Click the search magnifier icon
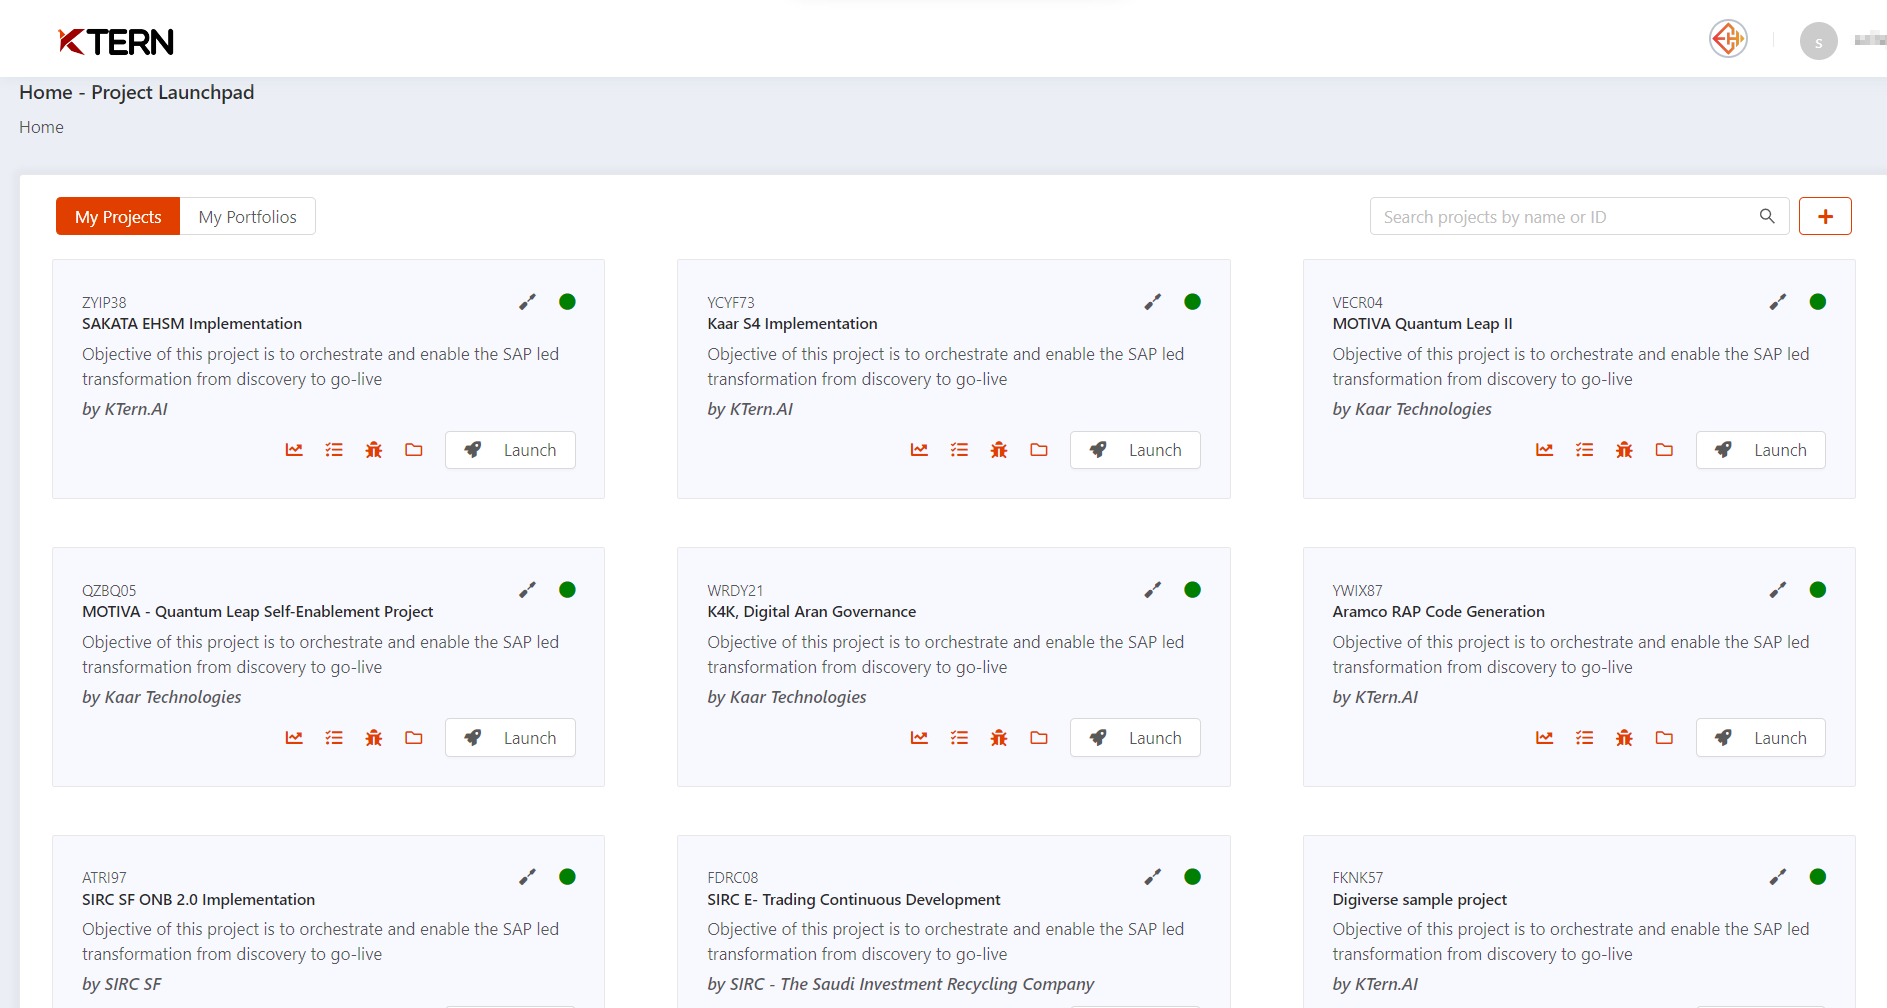This screenshot has height=1008, width=1887. tap(1767, 216)
